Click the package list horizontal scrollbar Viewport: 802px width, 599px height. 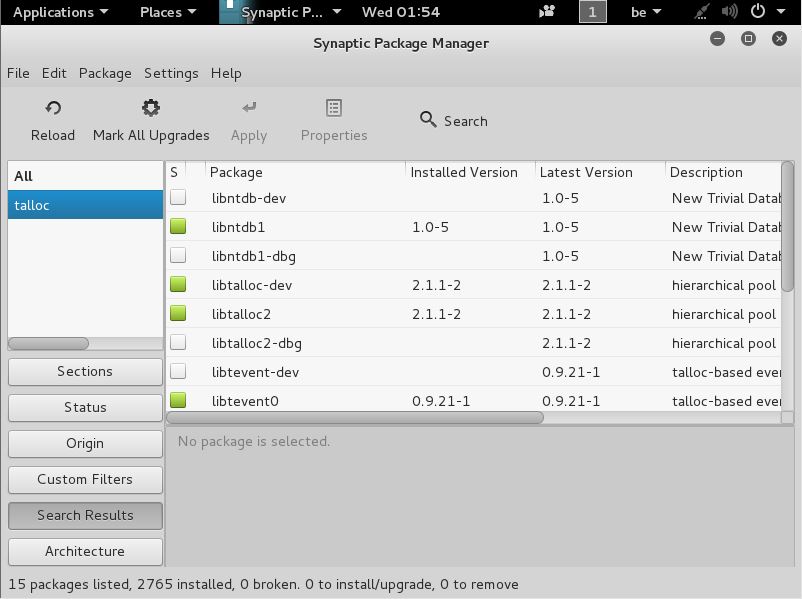tap(355, 418)
